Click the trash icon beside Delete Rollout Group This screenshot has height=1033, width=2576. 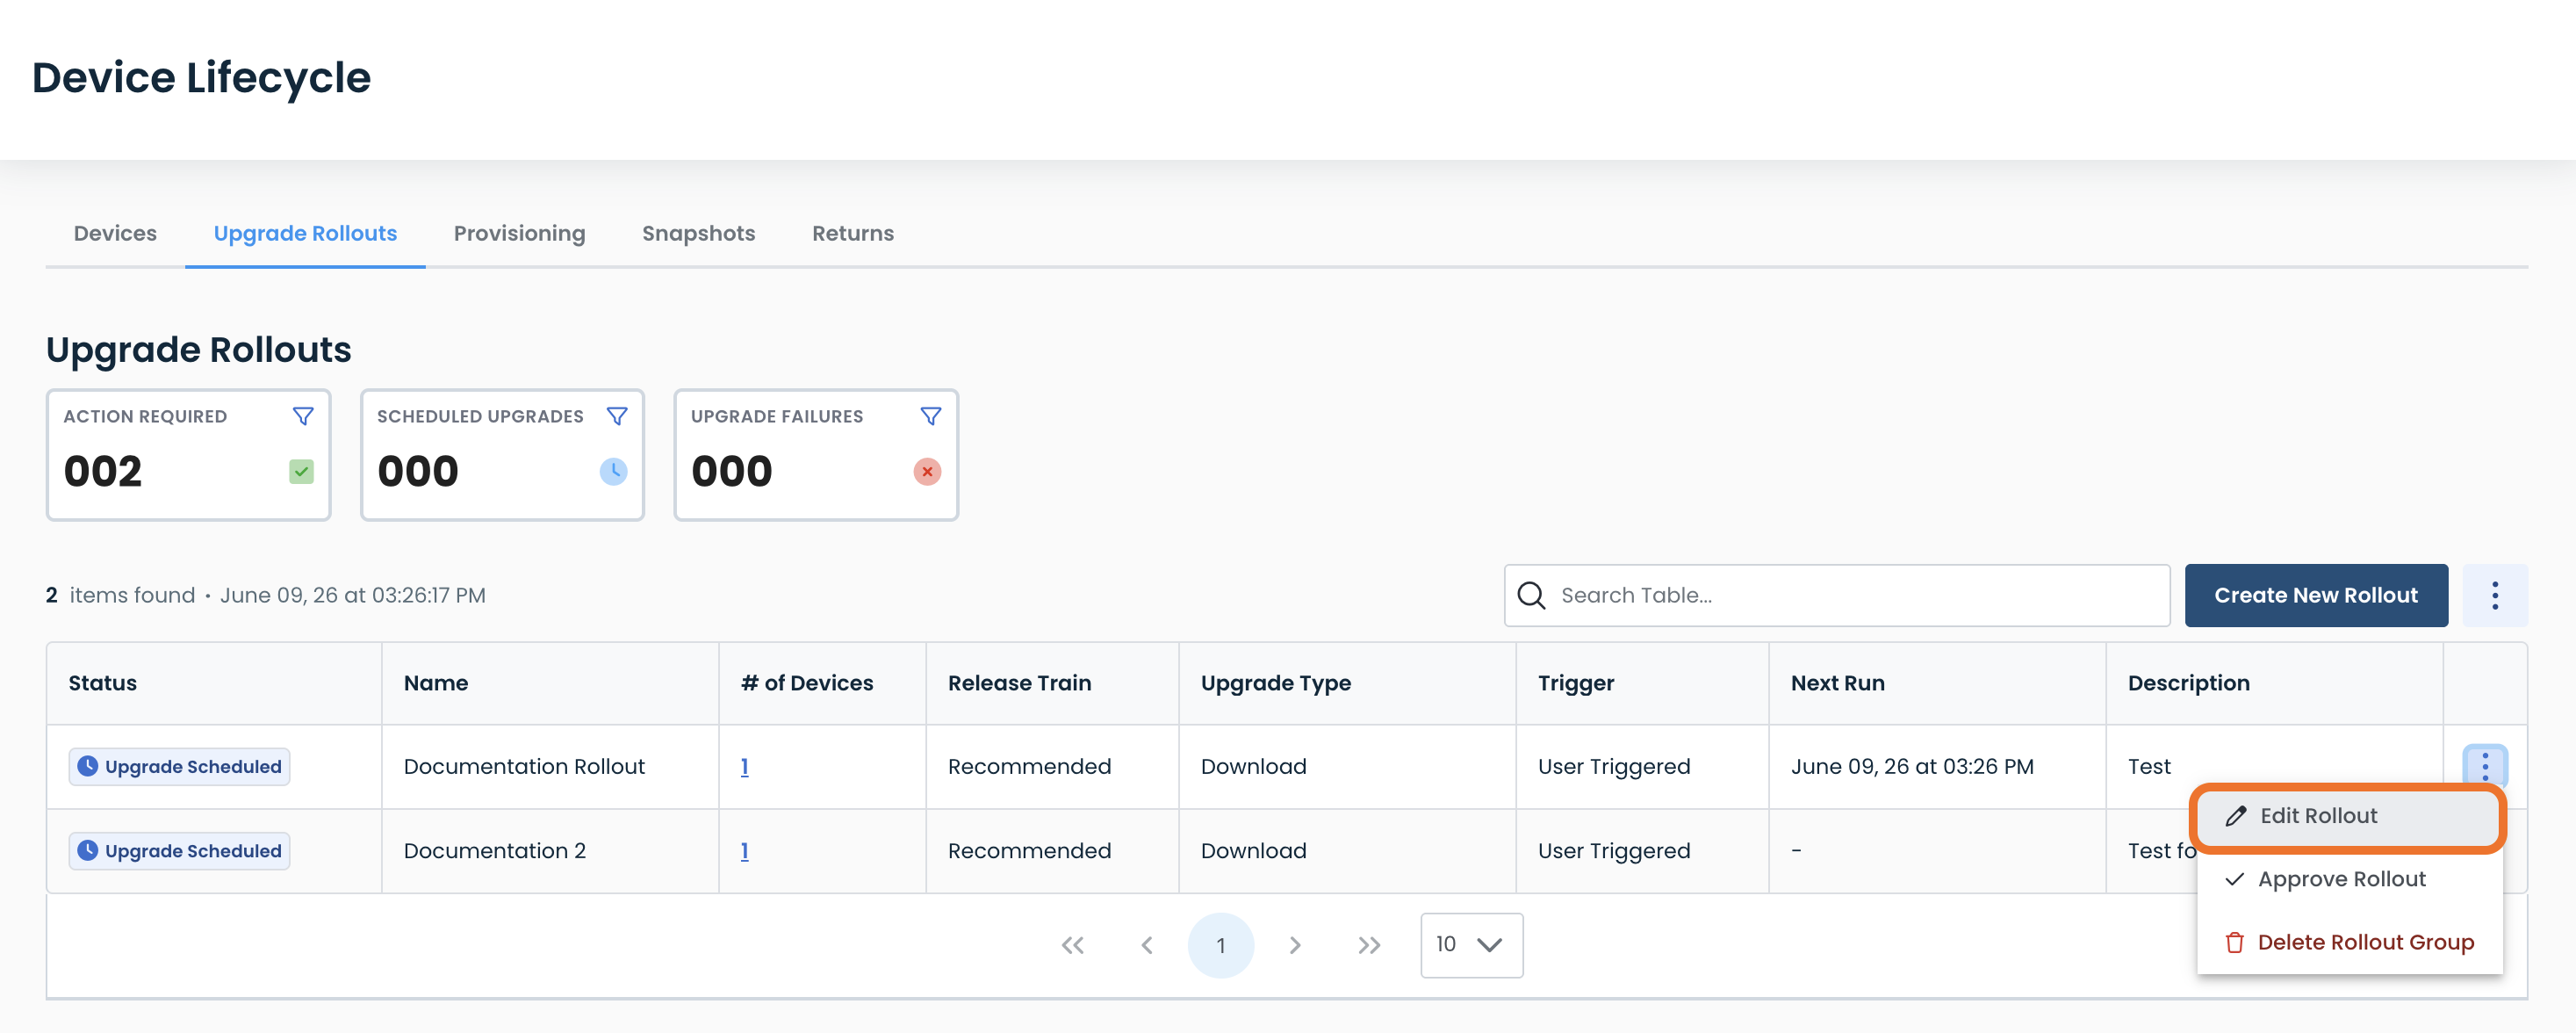click(2235, 942)
